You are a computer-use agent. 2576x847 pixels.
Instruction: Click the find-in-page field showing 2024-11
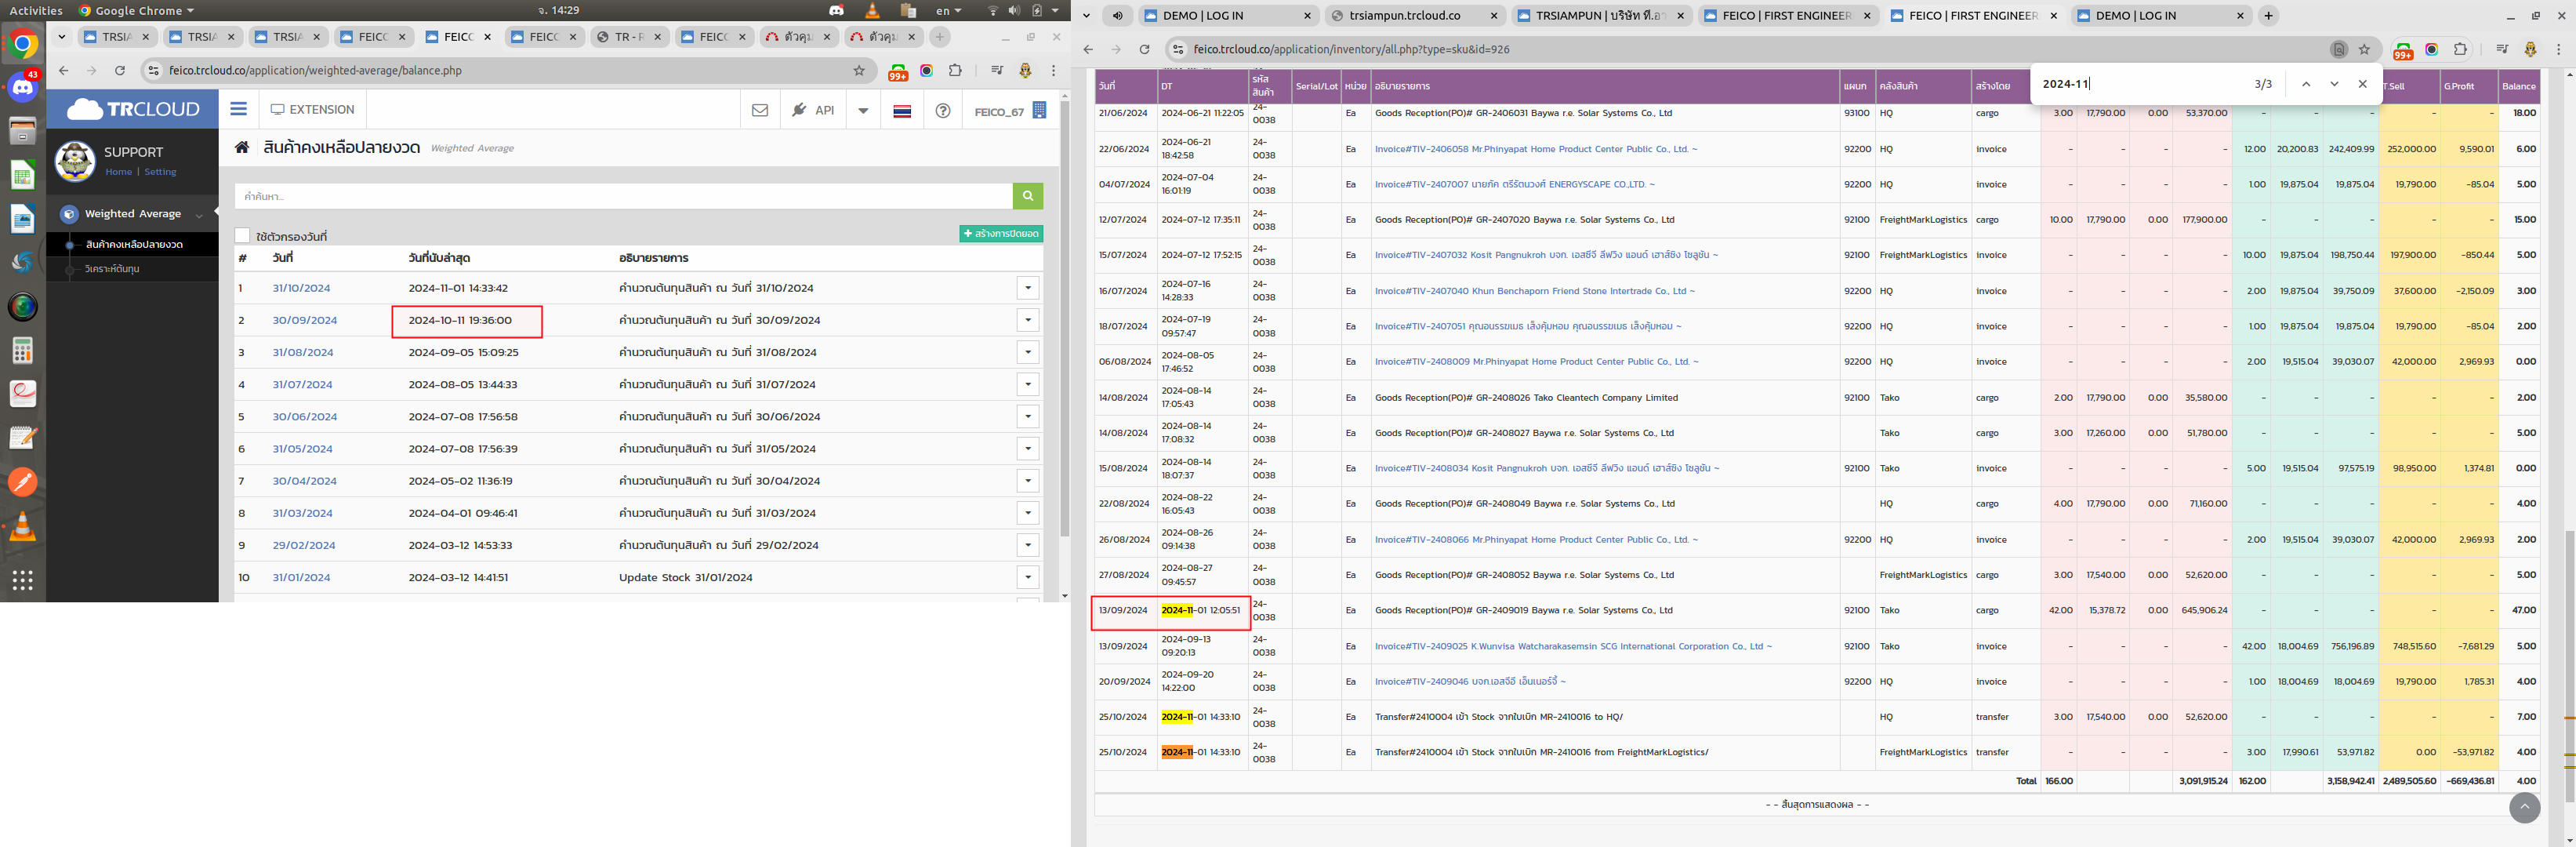2140,84
